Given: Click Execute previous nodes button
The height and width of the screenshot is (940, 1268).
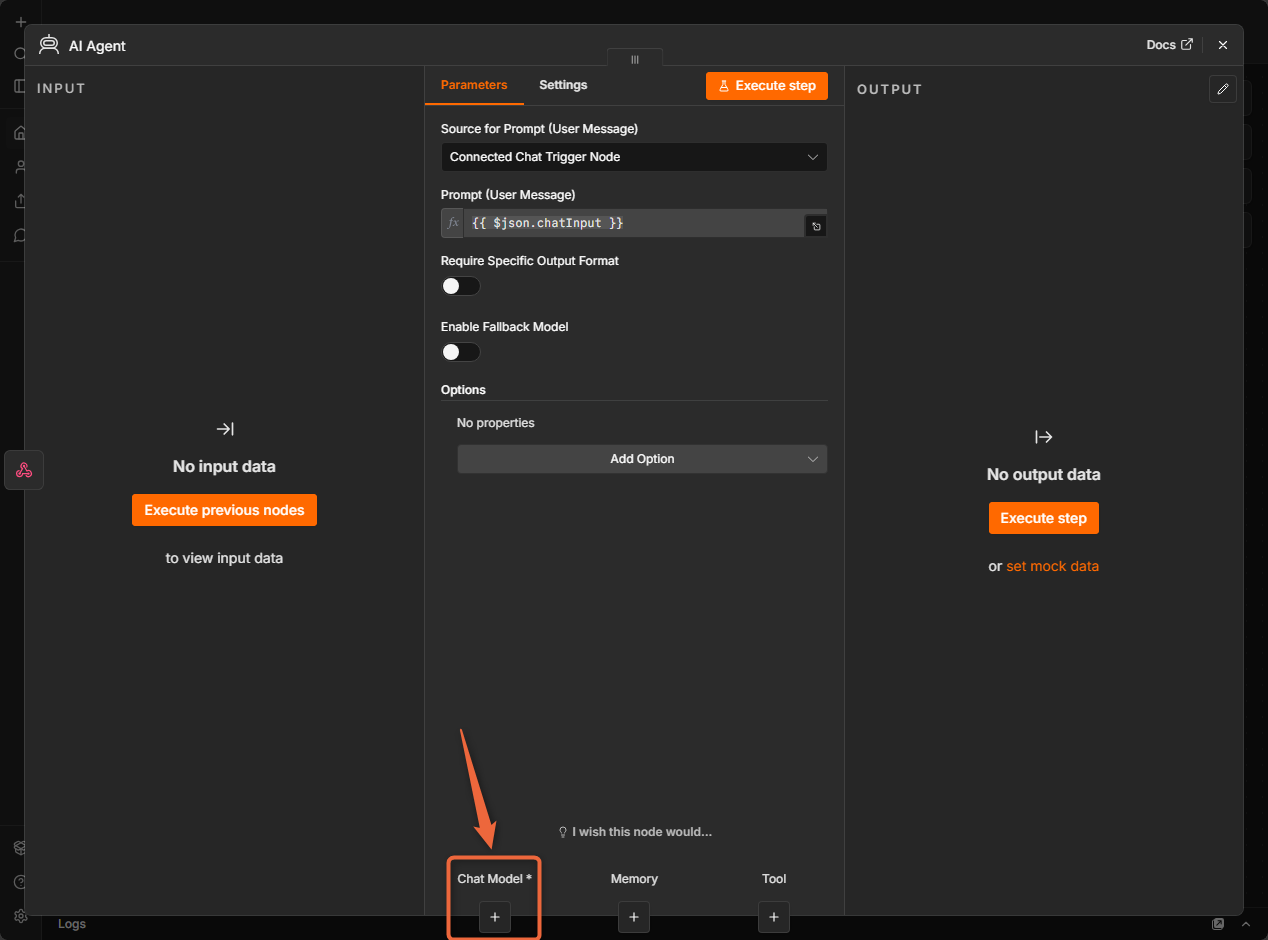Looking at the screenshot, I should pyautogui.click(x=224, y=510).
